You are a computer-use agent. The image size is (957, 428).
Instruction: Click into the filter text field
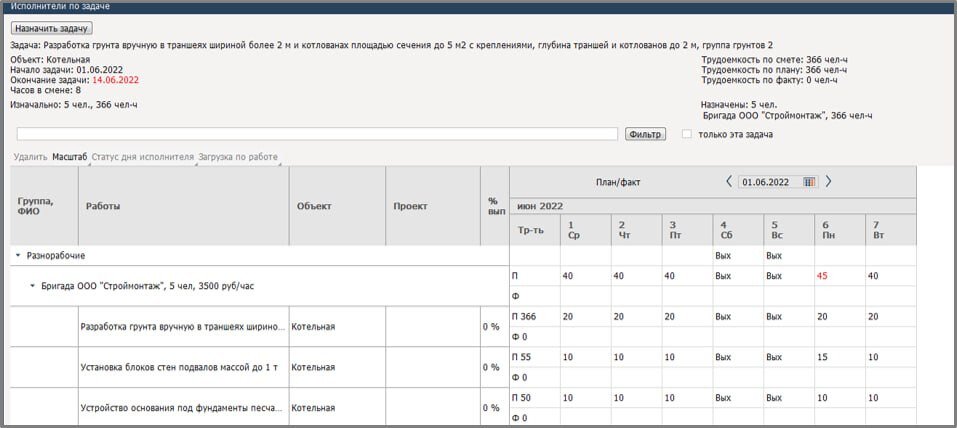(316, 134)
